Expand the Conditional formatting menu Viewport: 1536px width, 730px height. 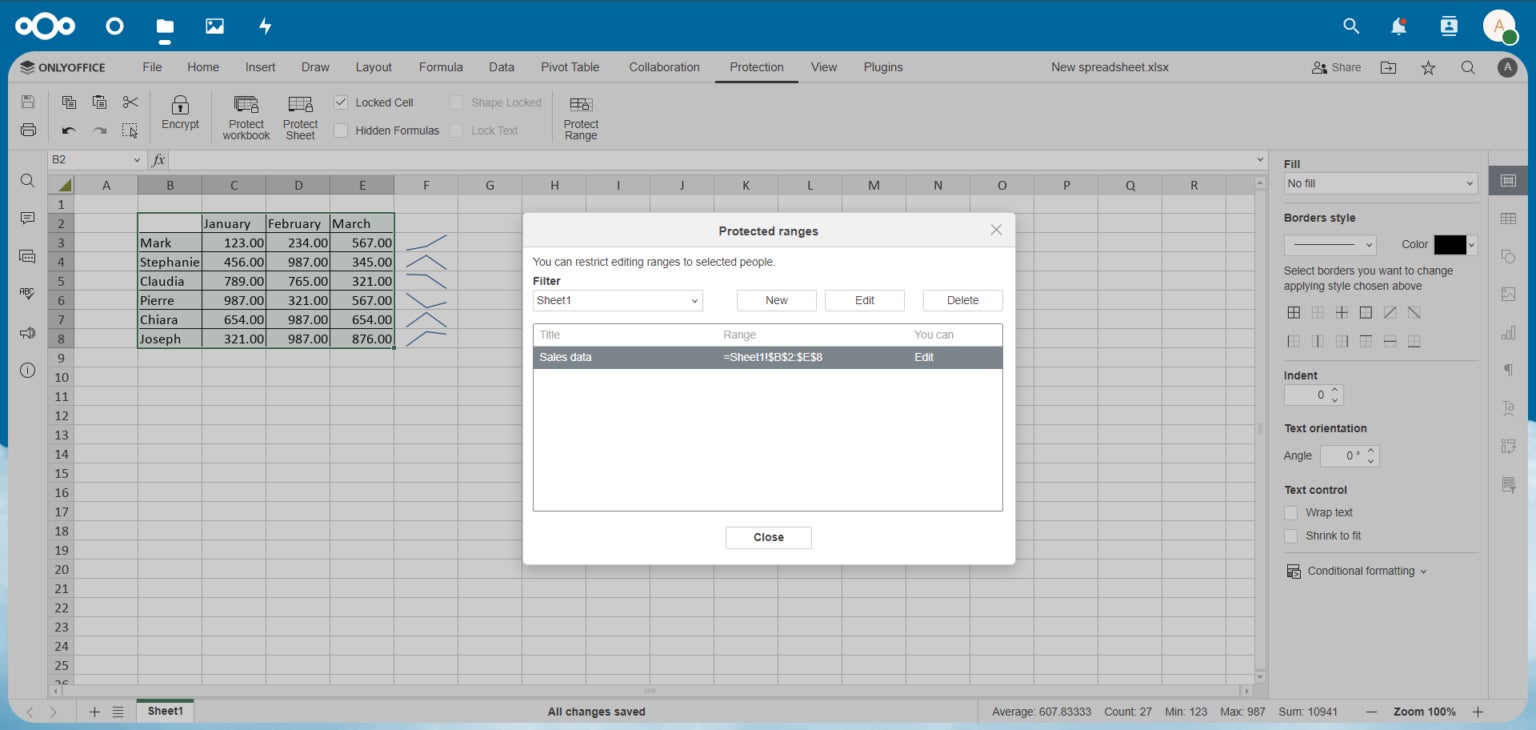1359,571
